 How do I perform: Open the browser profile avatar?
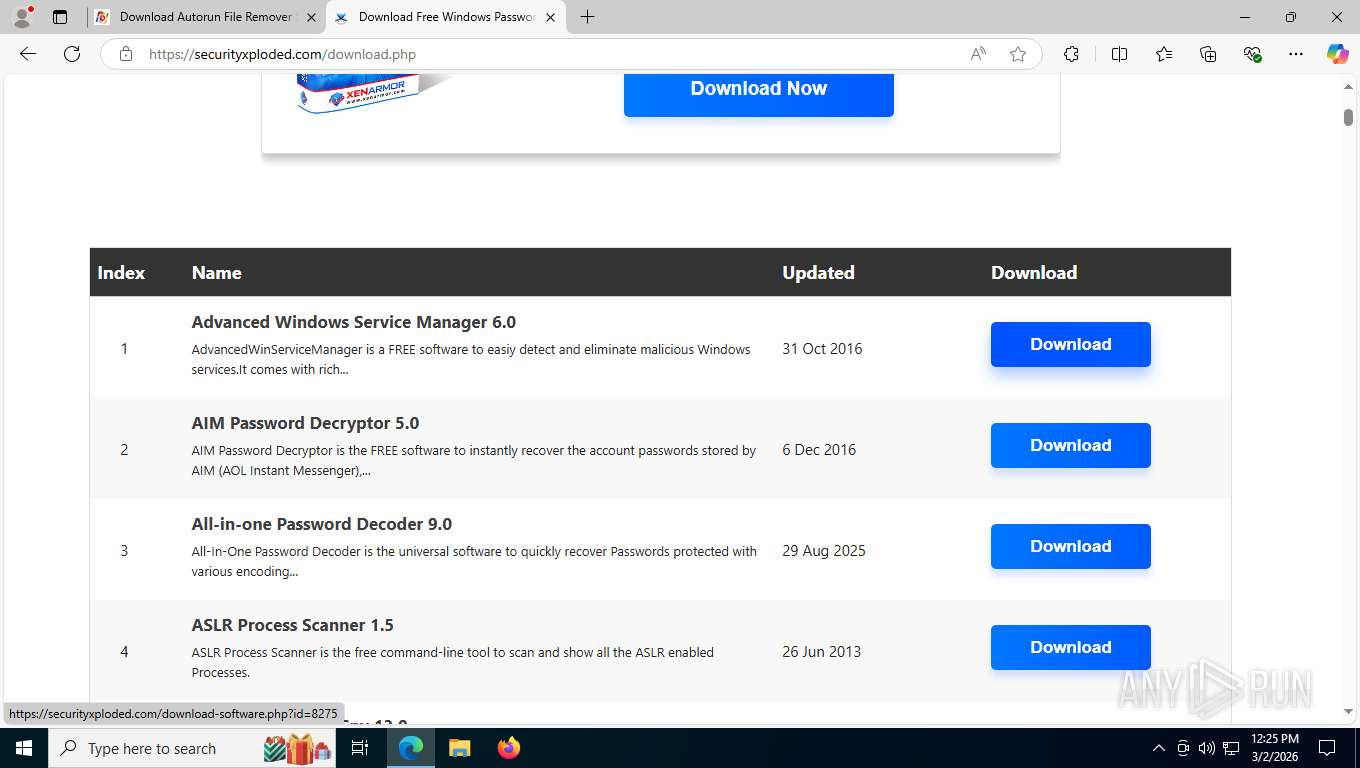22,16
